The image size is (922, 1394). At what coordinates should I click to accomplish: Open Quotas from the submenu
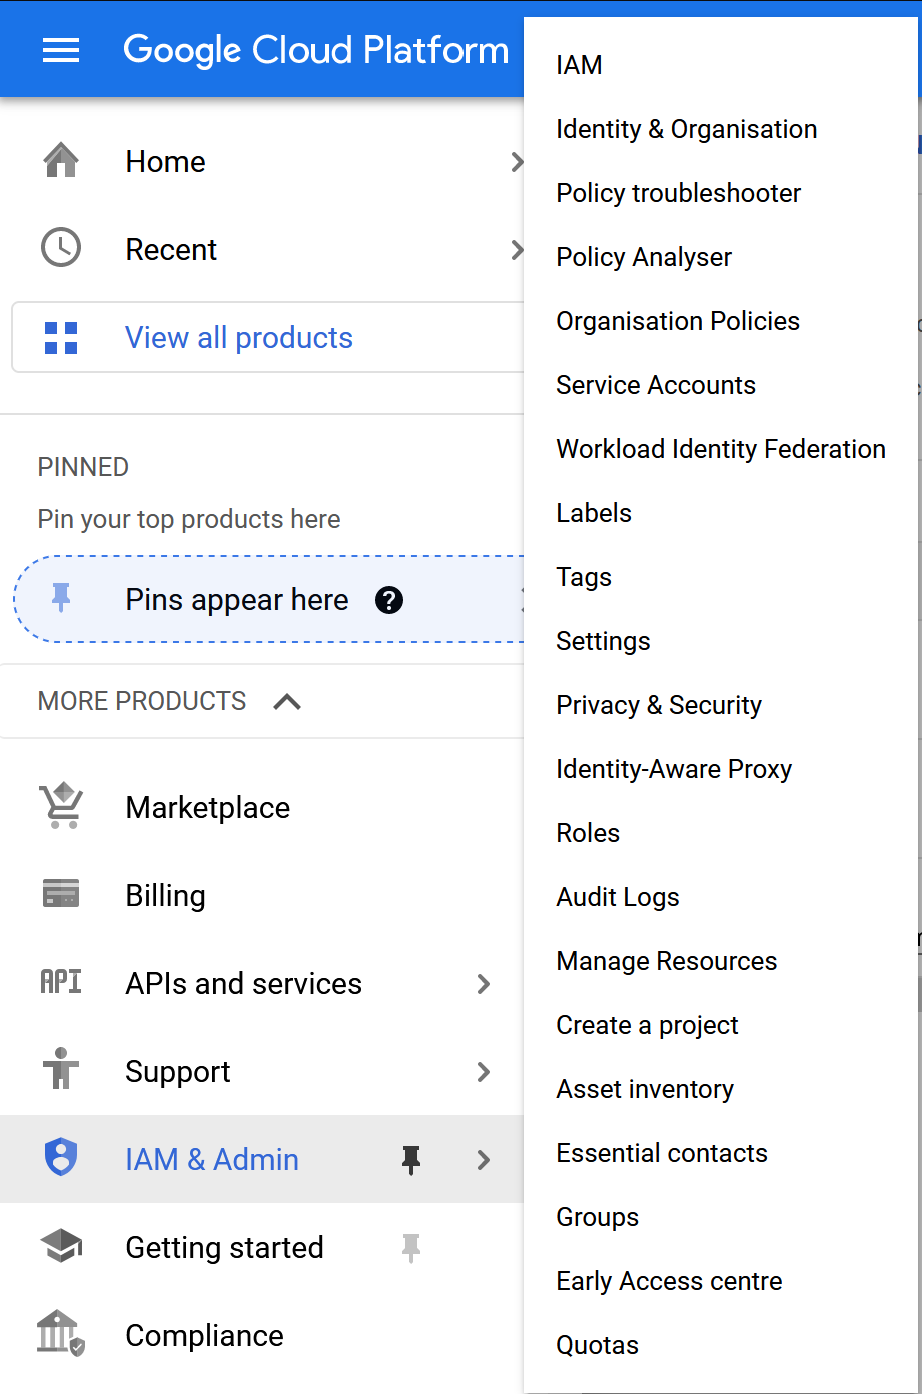pos(597,1345)
